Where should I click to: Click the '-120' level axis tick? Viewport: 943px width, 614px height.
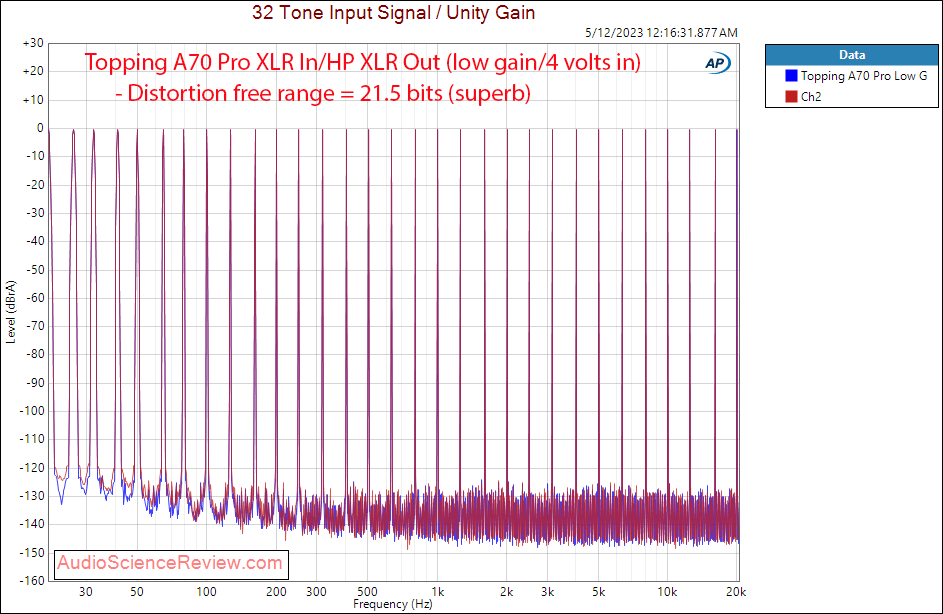pyautogui.click(x=32, y=467)
